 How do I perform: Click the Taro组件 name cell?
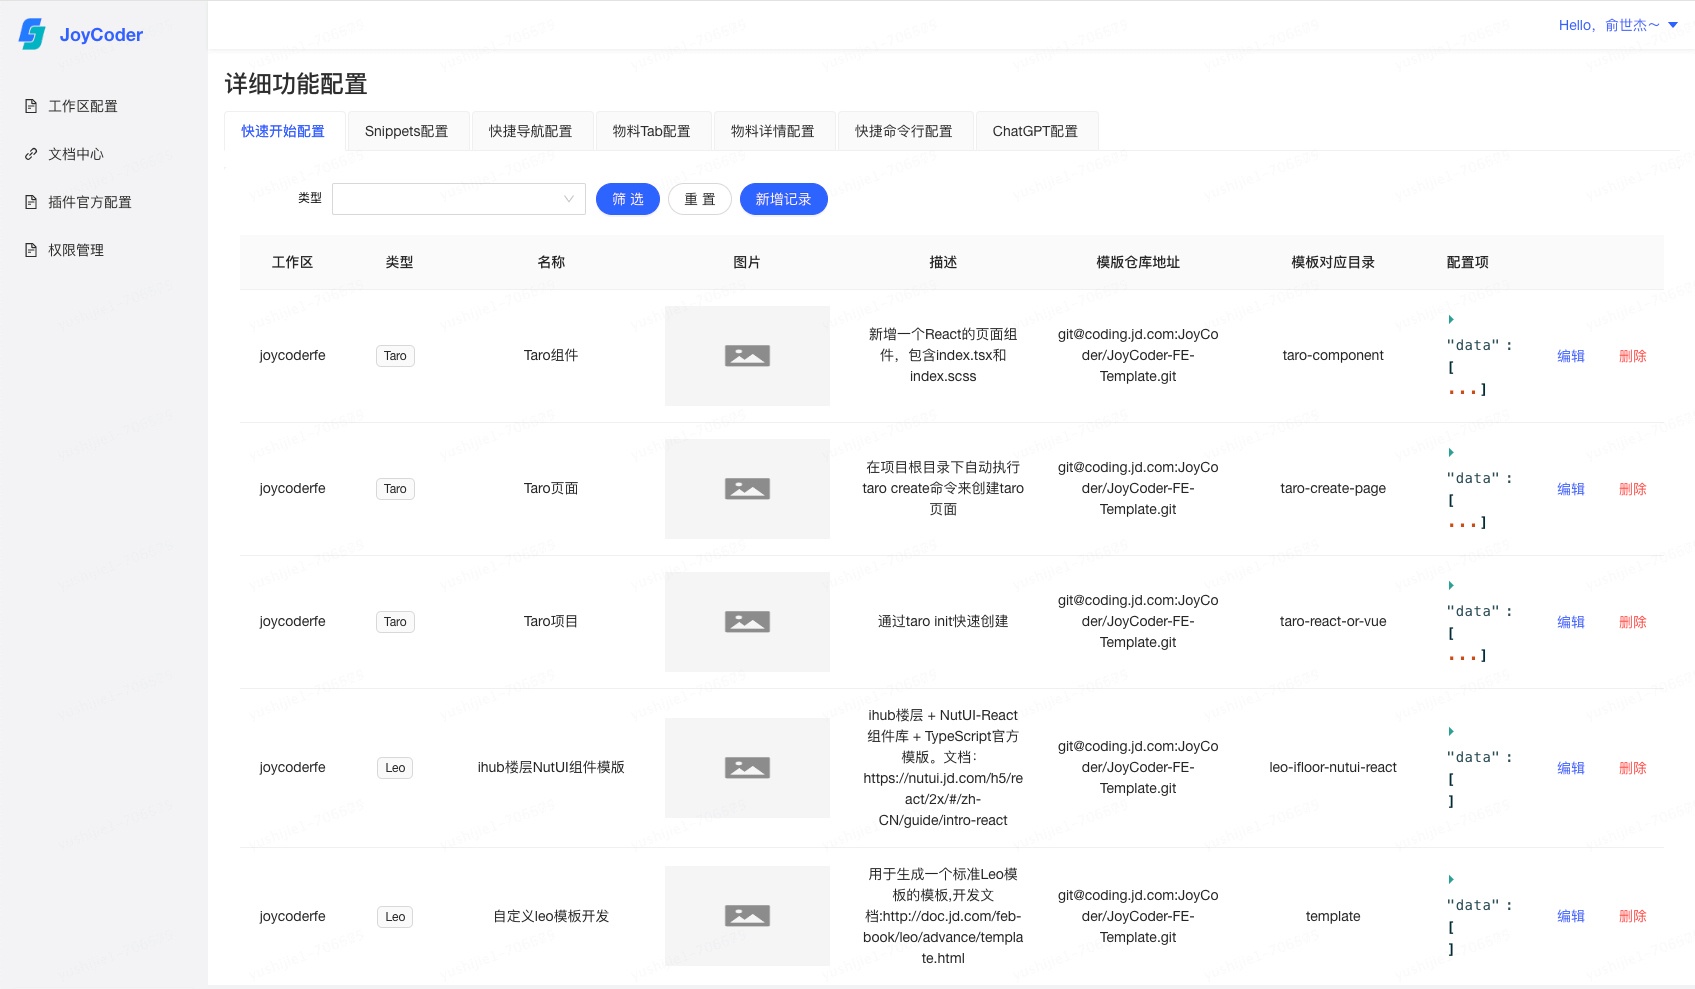551,356
